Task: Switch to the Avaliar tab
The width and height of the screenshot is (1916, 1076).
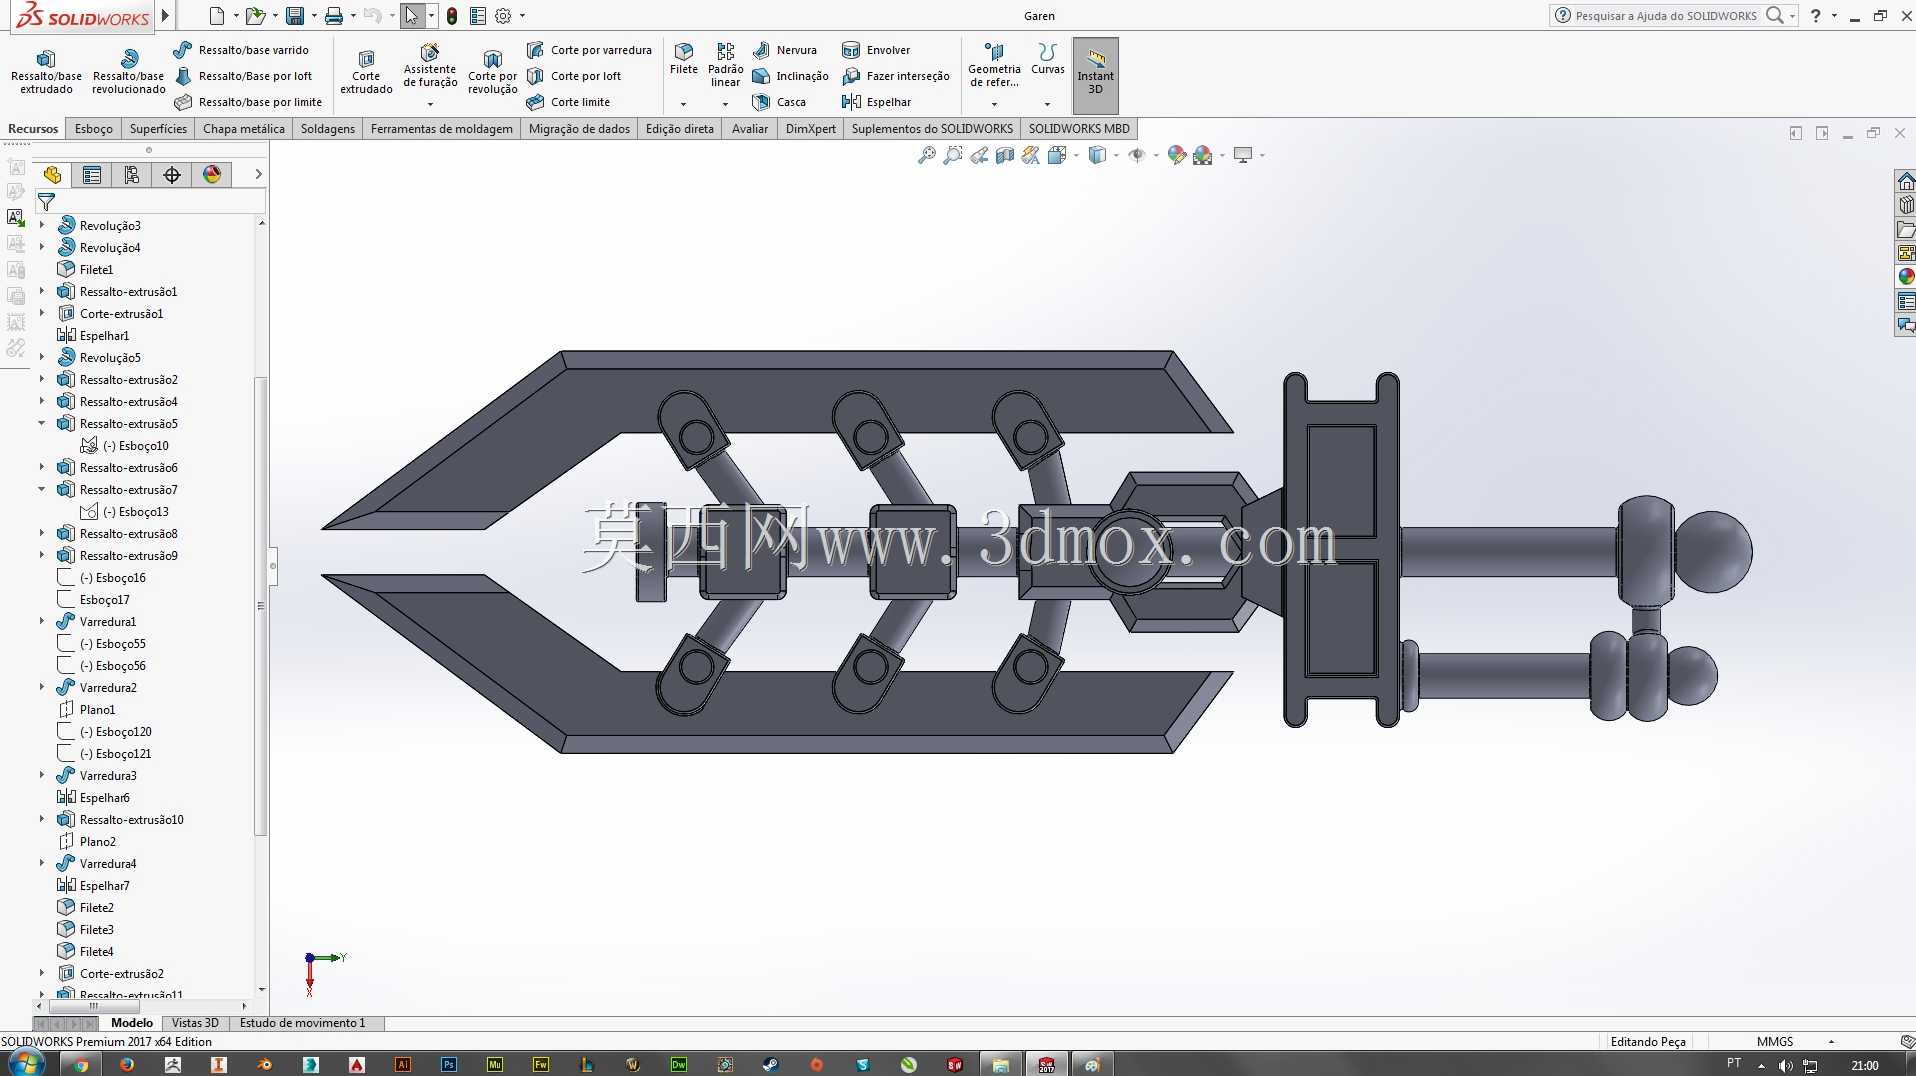Action: tap(750, 129)
